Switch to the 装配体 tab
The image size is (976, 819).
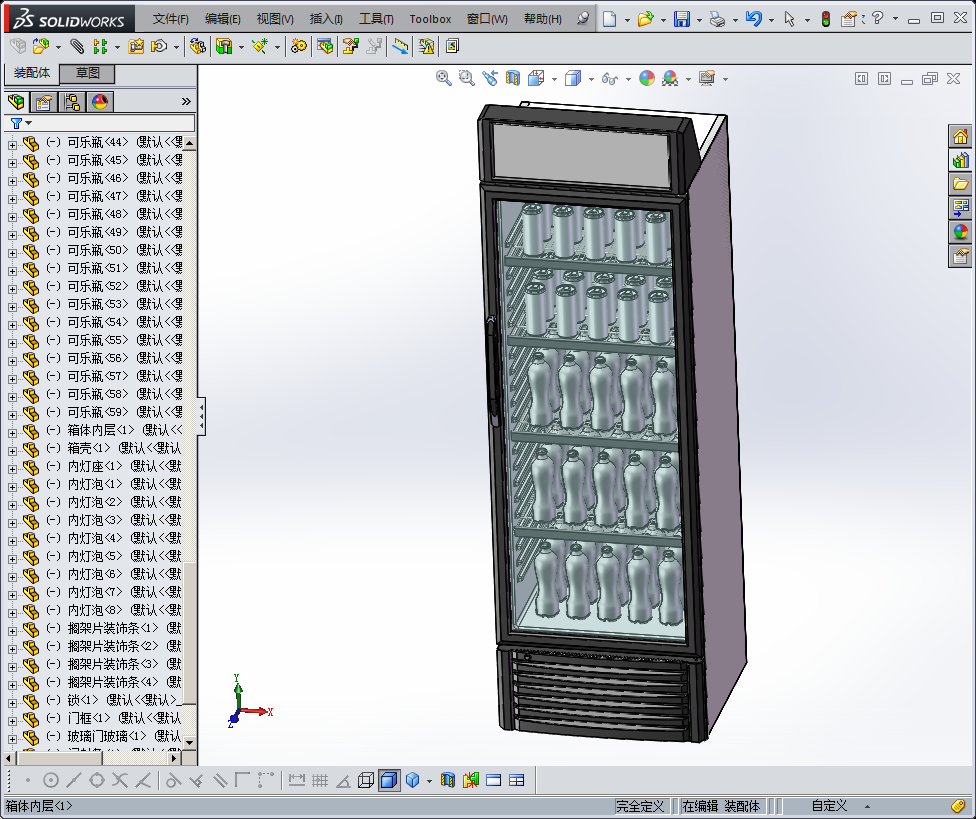(x=32, y=73)
